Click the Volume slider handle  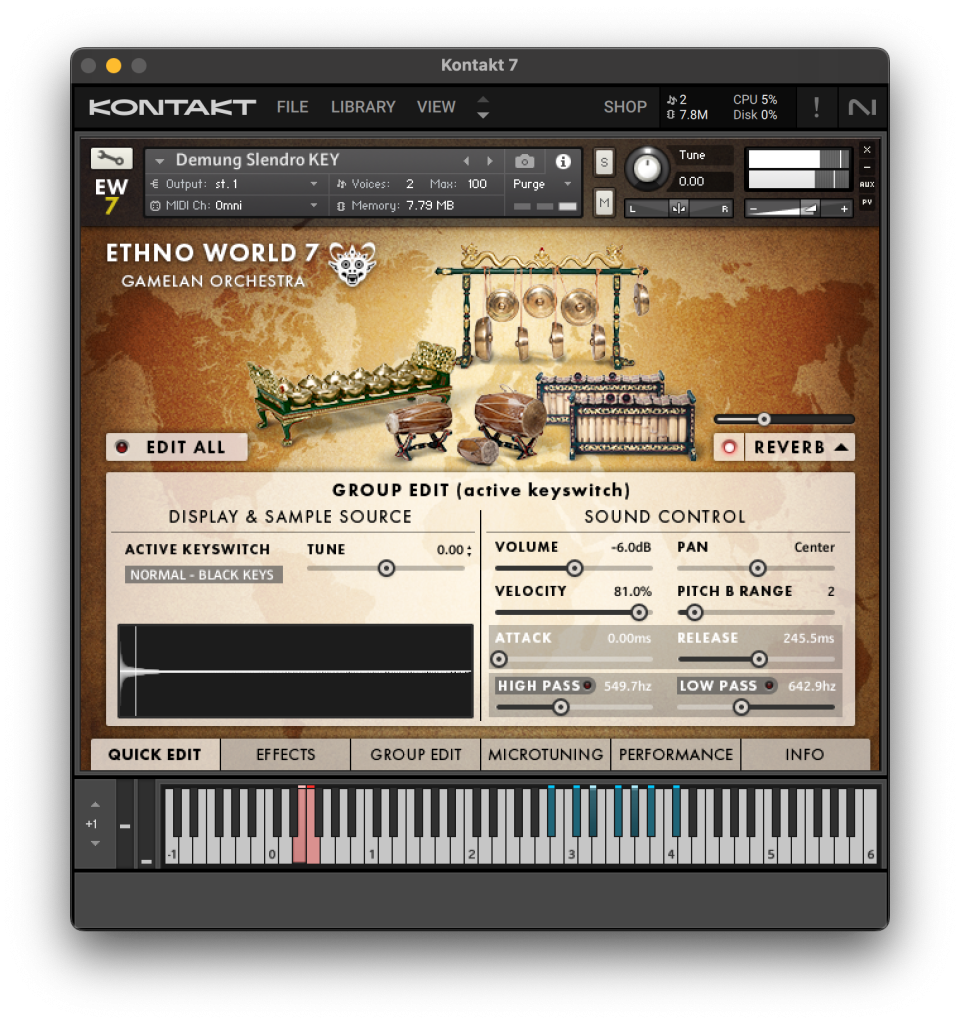point(574,568)
